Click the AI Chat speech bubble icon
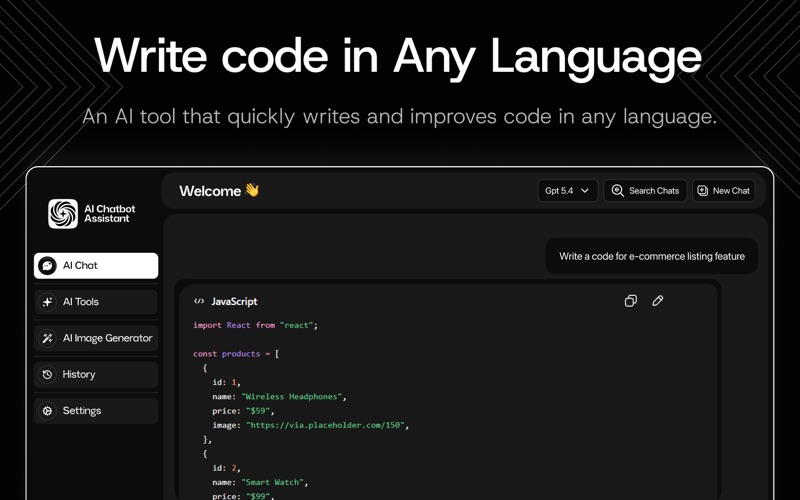 (47, 265)
